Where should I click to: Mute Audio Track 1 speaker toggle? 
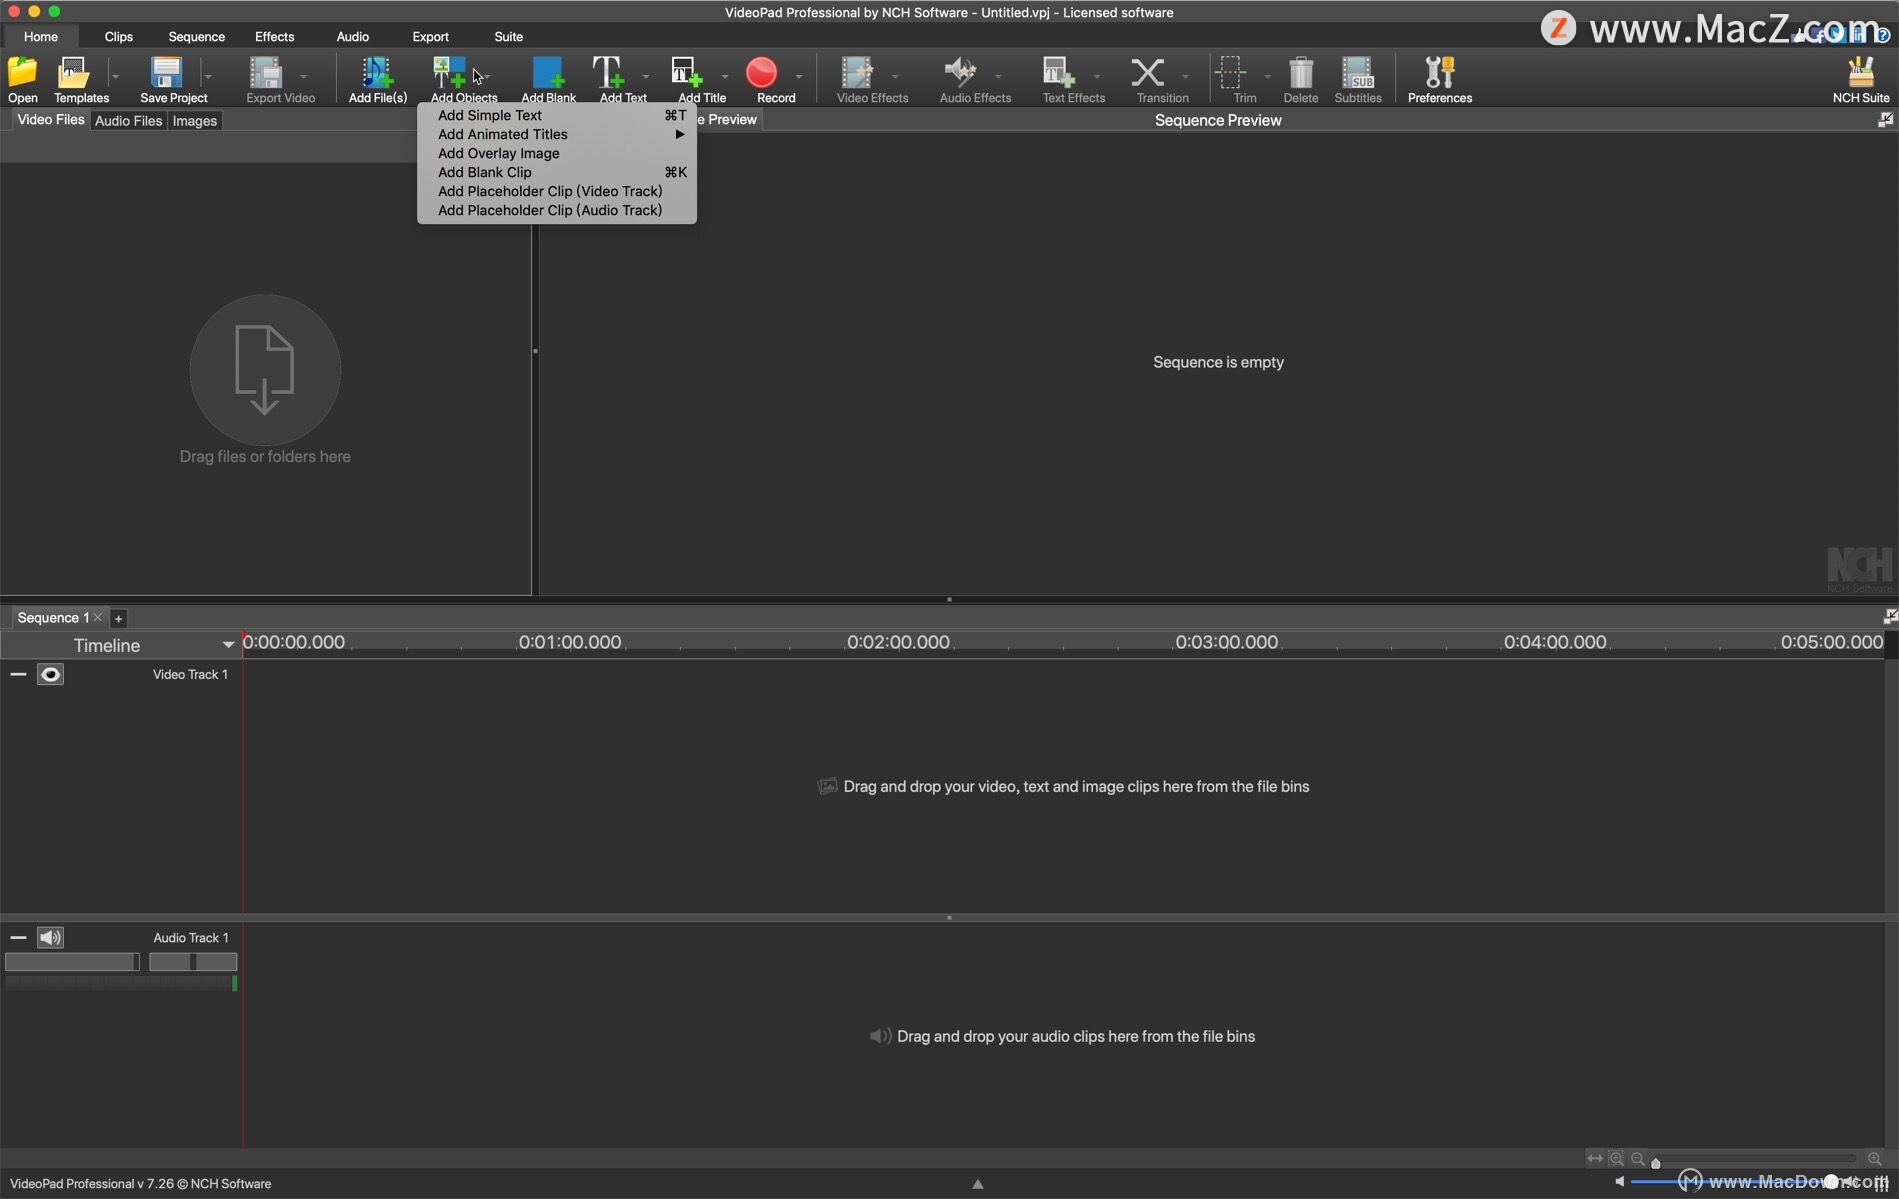[50, 938]
